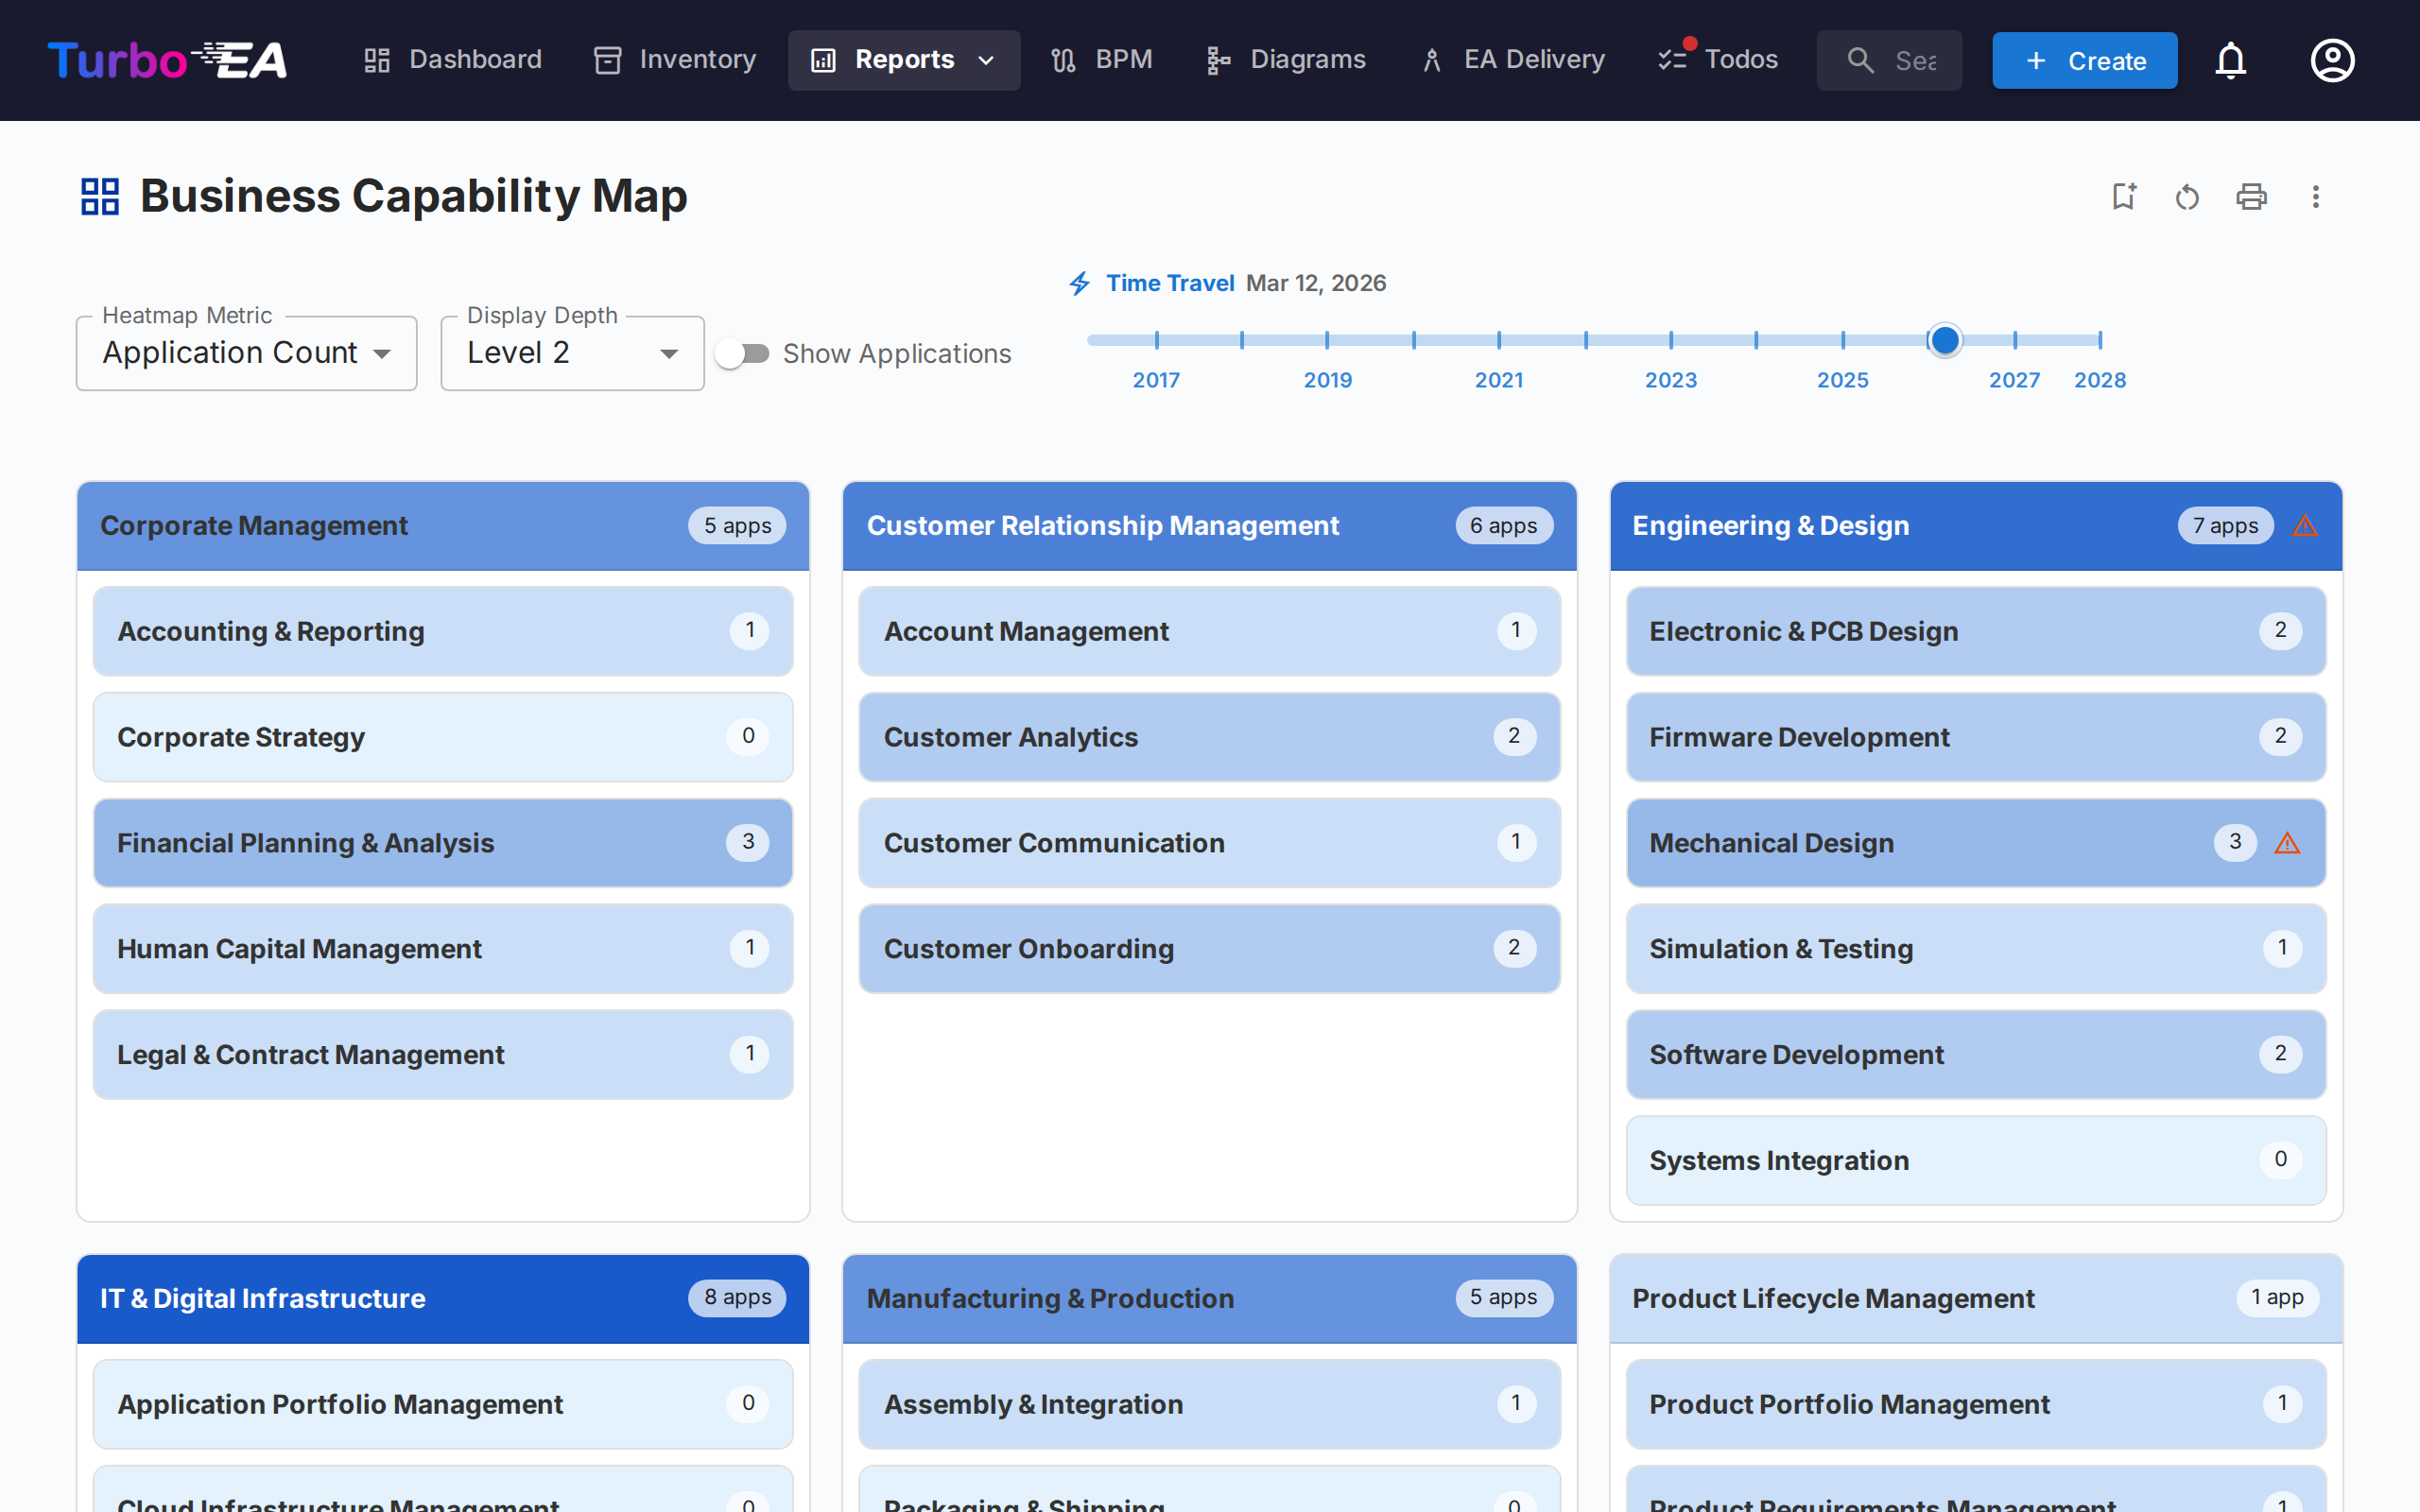Screen dimensions: 2420x1512
Task: Toggle the red-dot indicator on Todos
Action: 1690,43
